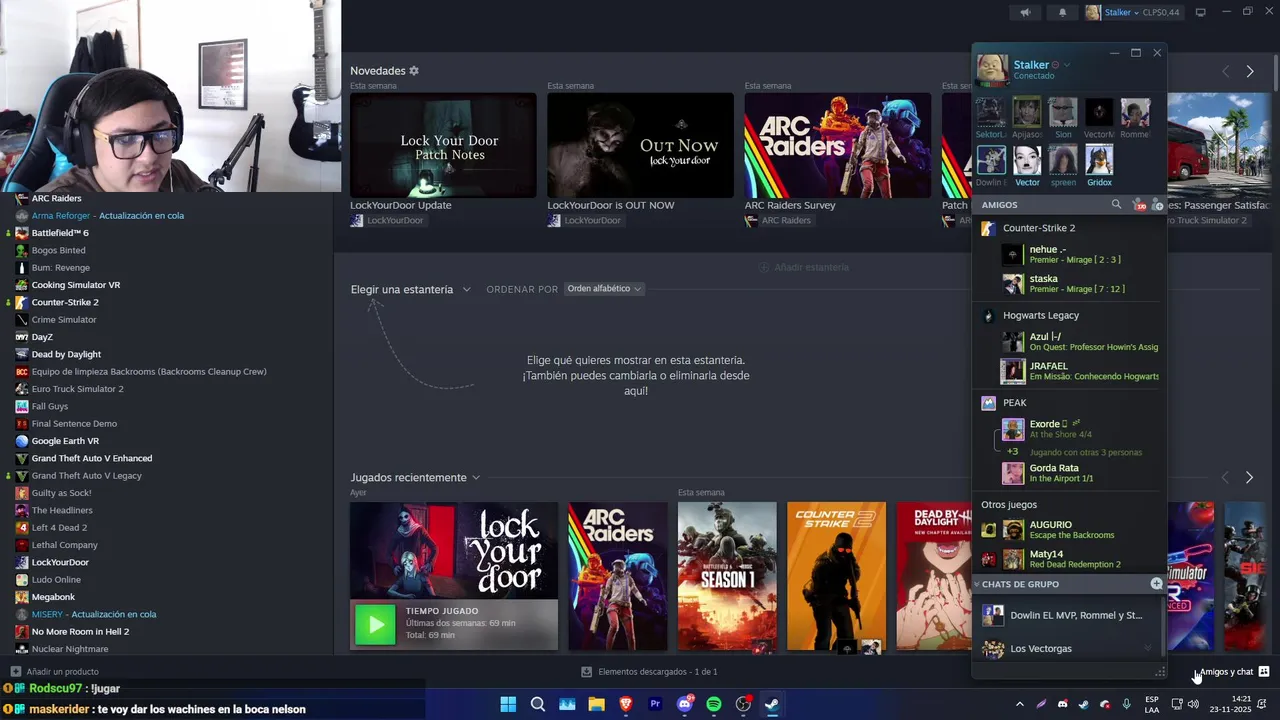This screenshot has height=720, width=1280.
Task: Click Añadir un producto link
Action: pos(62,672)
